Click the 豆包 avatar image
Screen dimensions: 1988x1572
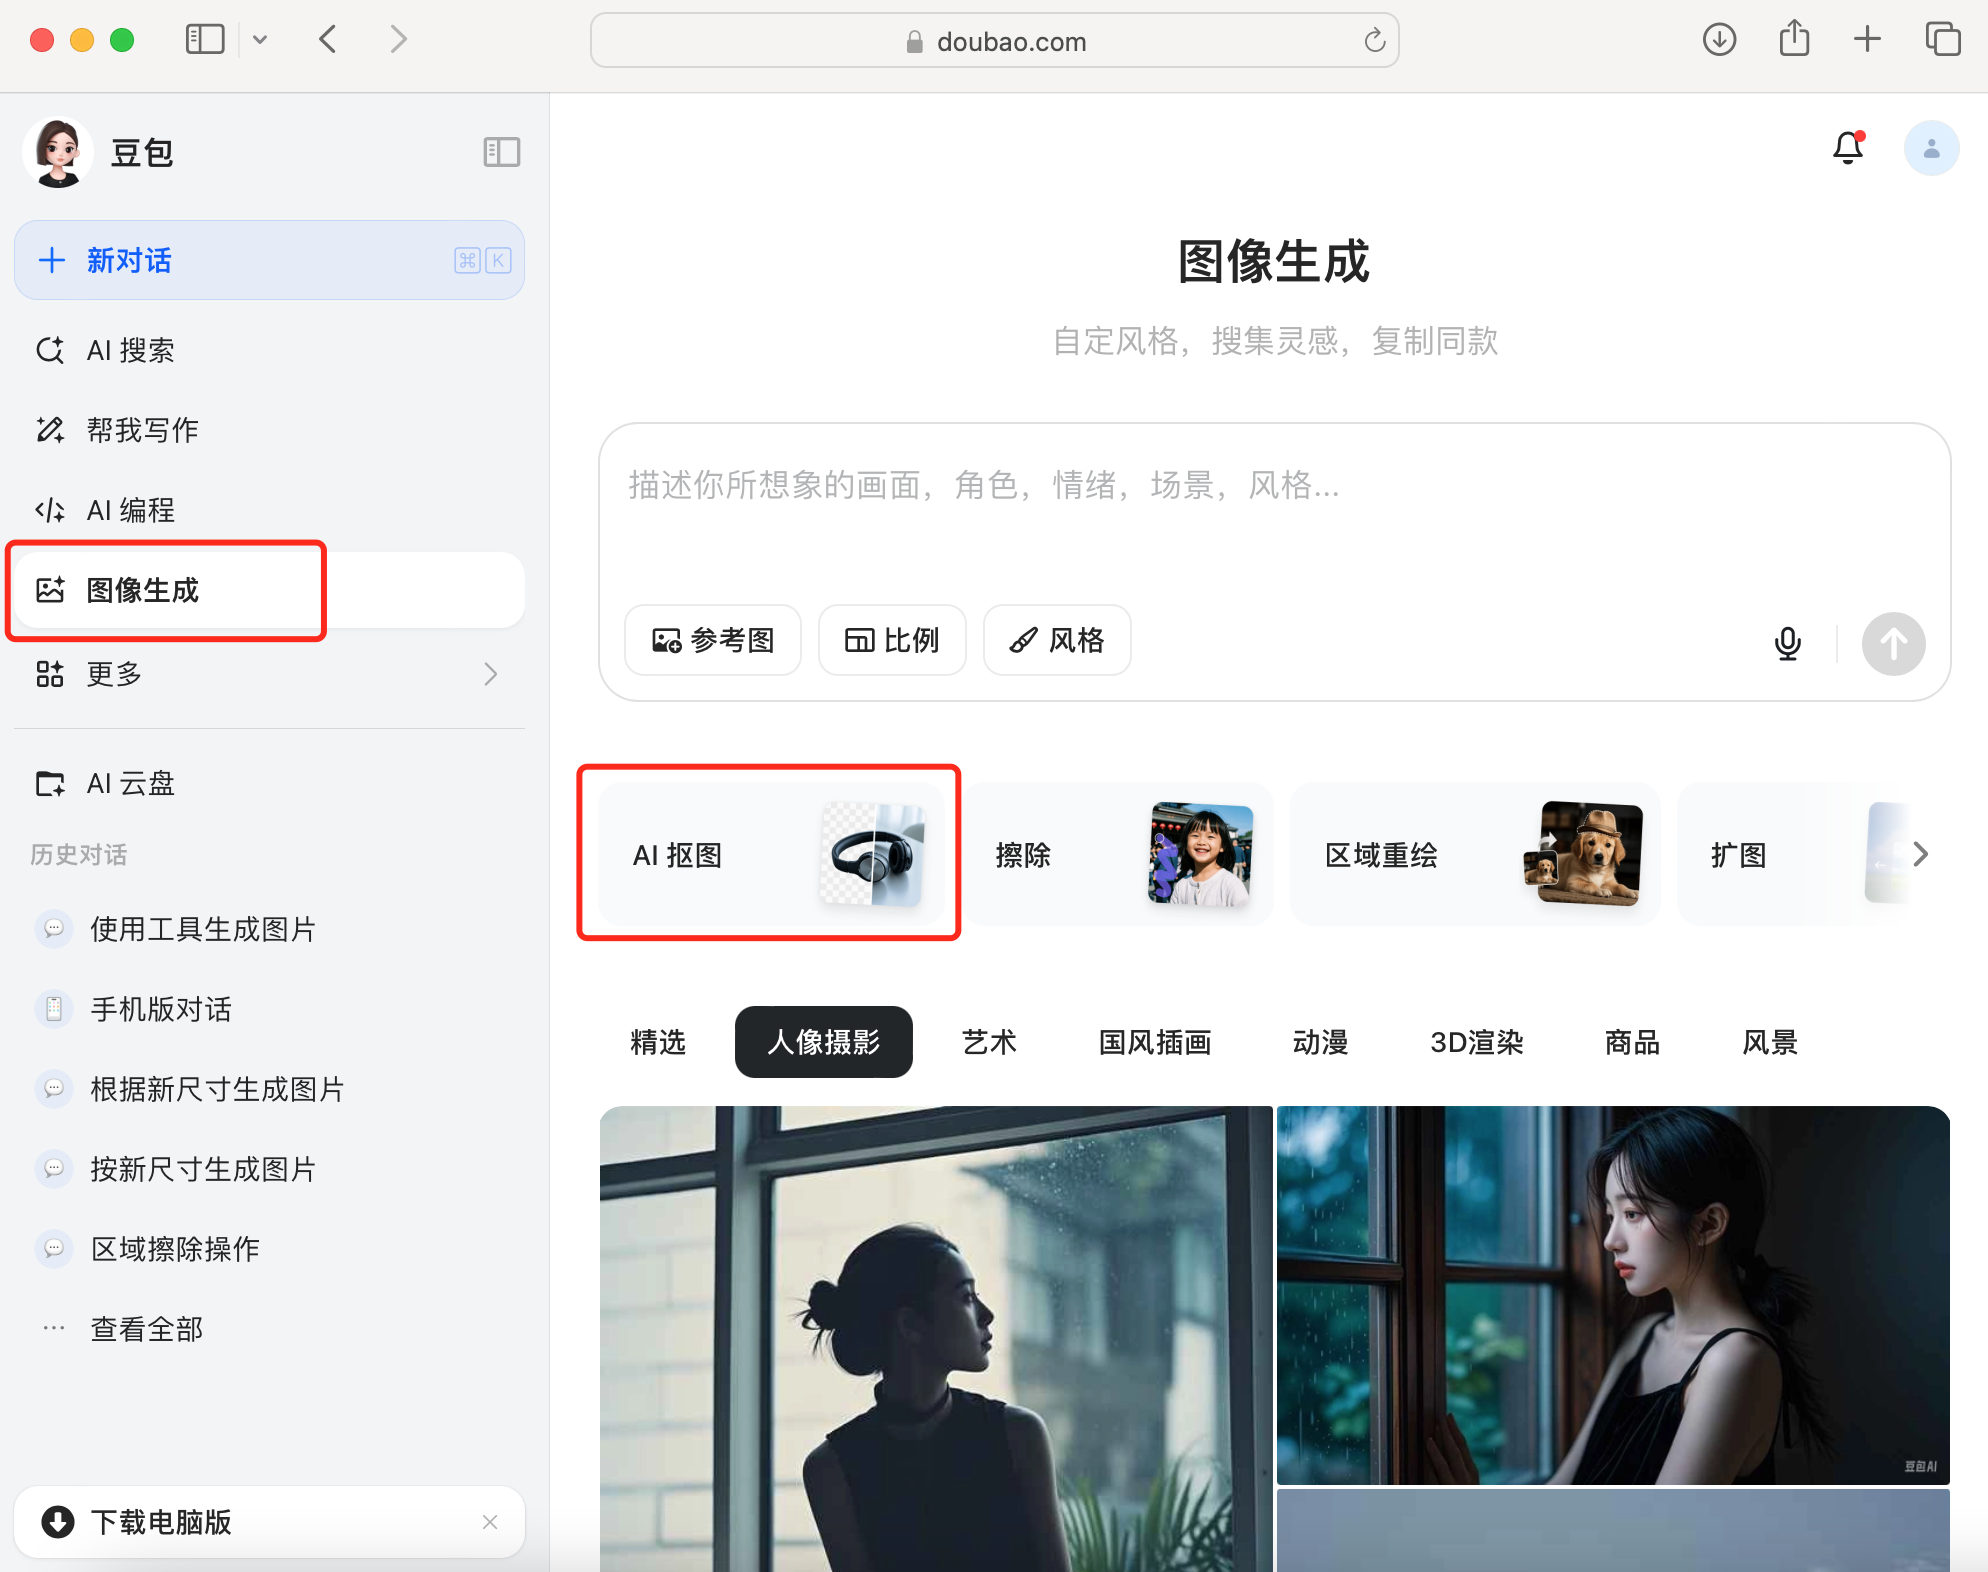click(58, 152)
